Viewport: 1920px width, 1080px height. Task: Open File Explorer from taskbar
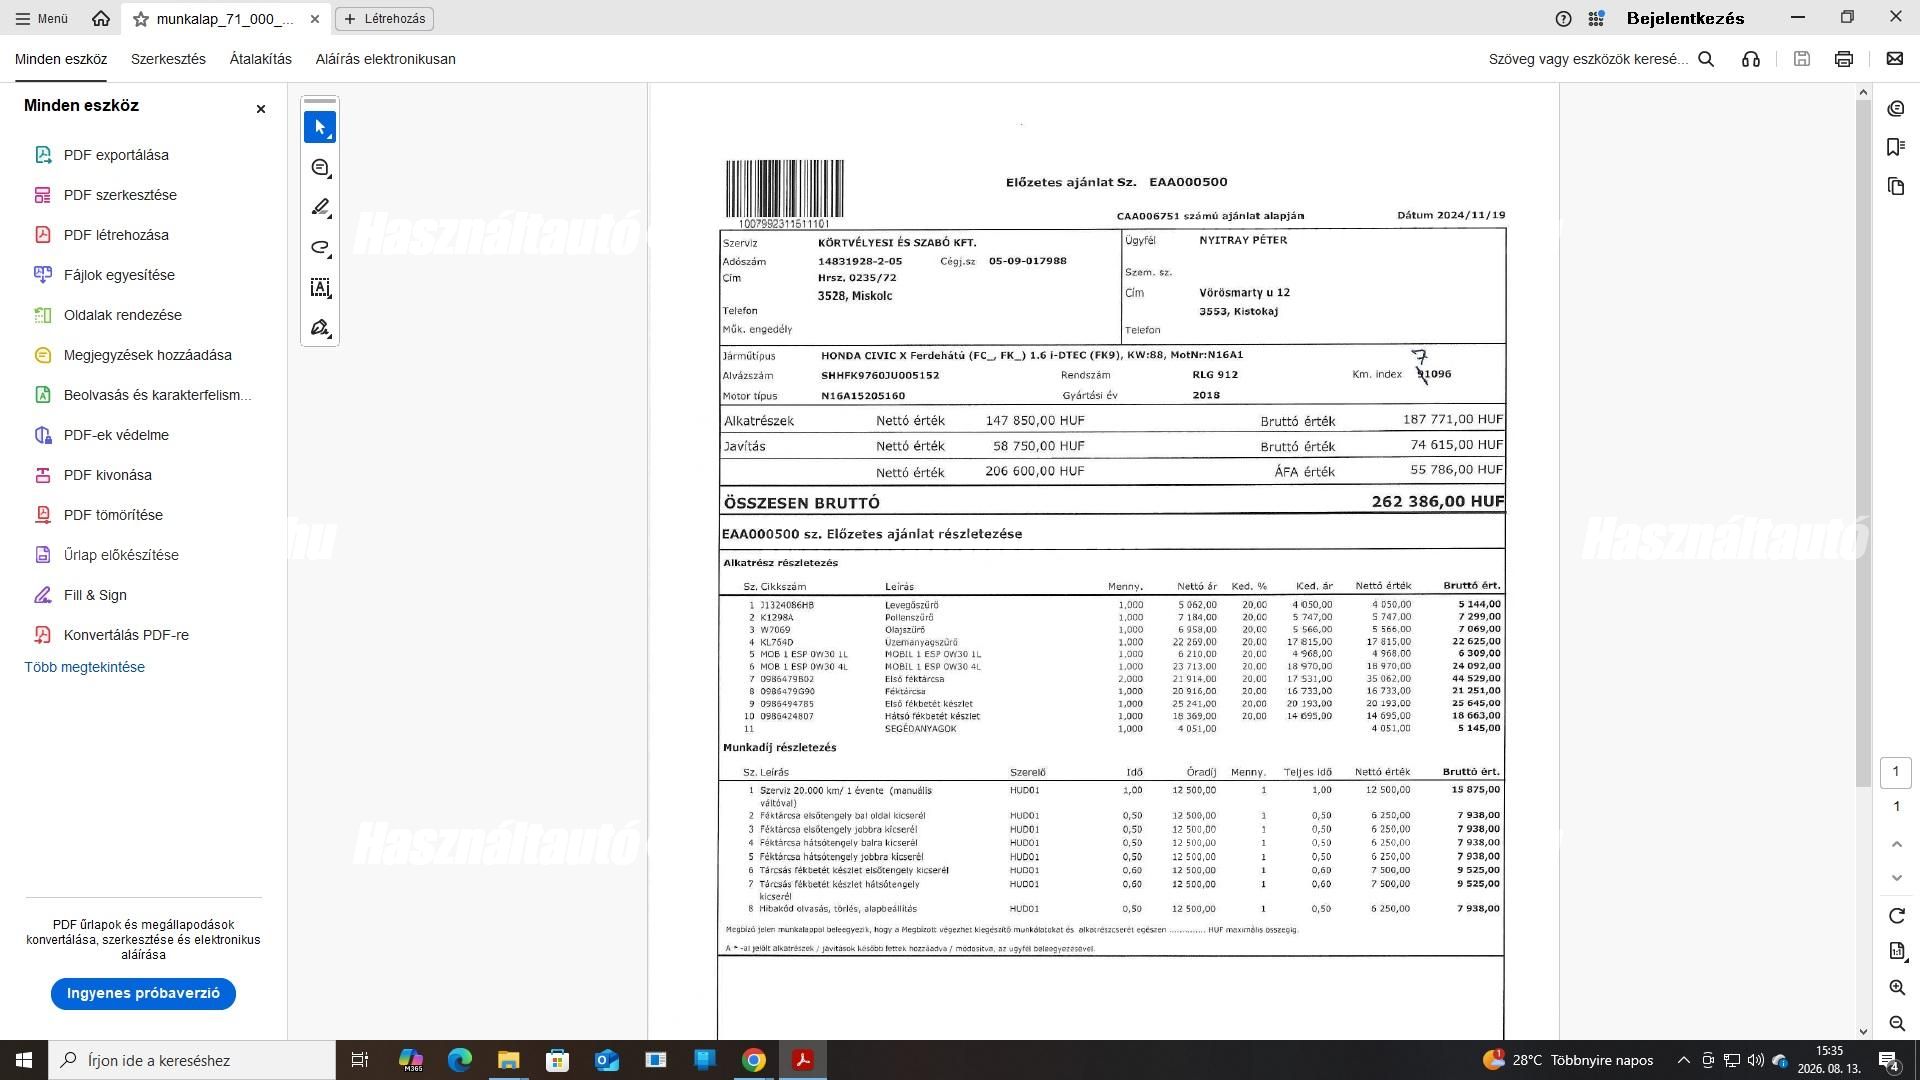tap(509, 1060)
